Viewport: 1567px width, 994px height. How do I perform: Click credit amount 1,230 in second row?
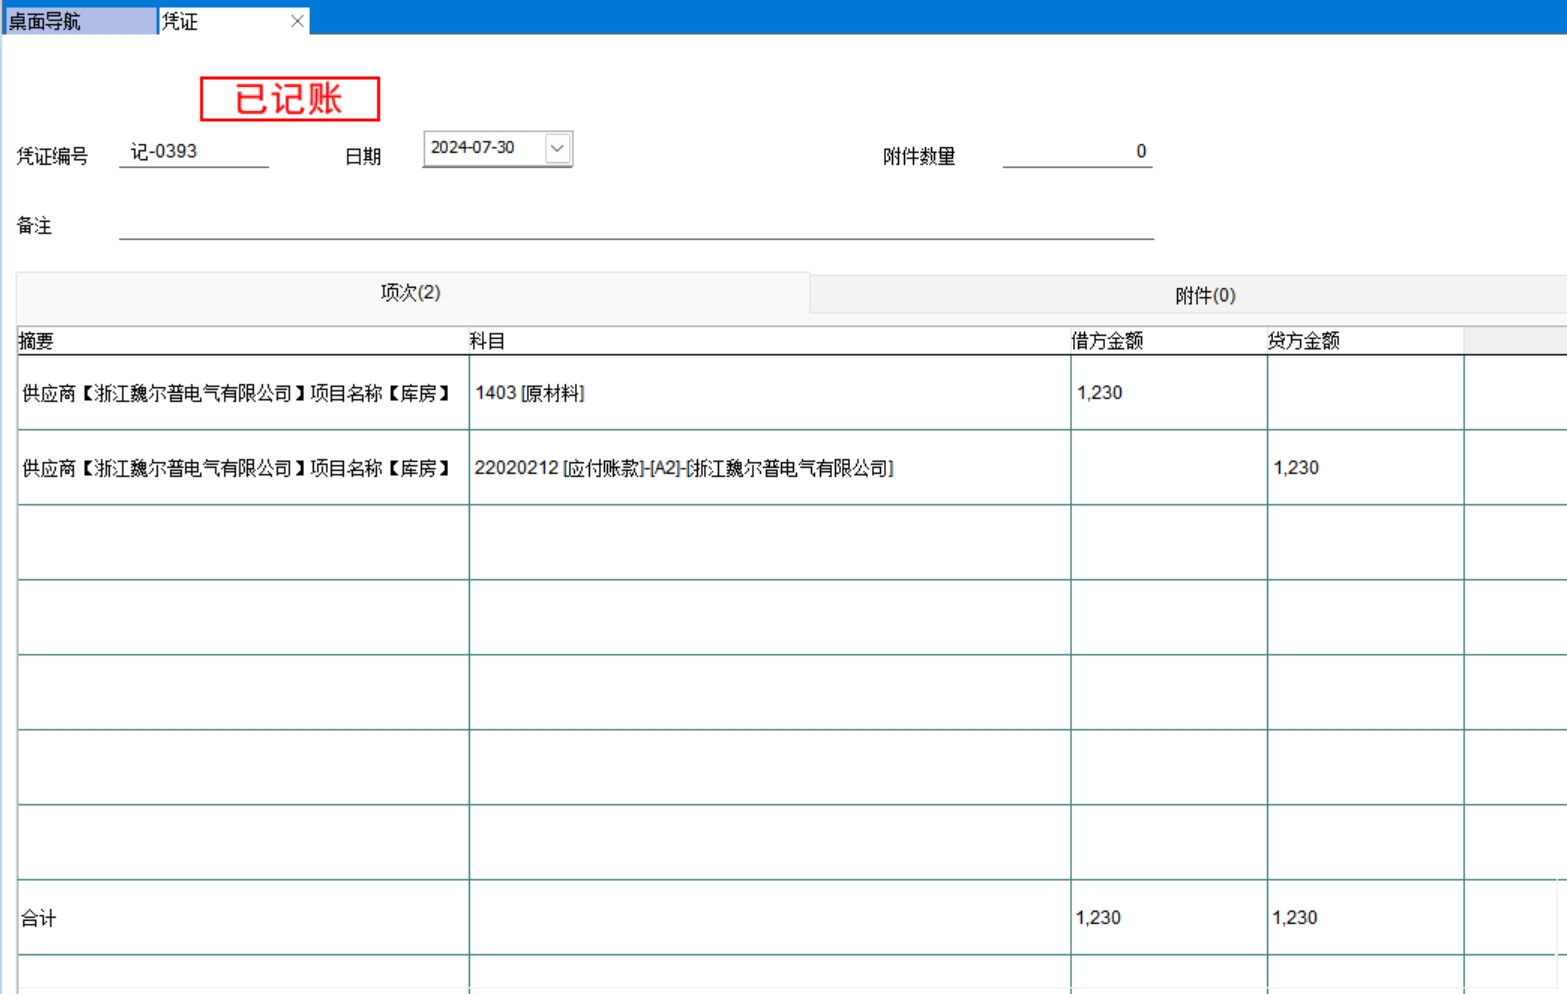(x=1364, y=468)
